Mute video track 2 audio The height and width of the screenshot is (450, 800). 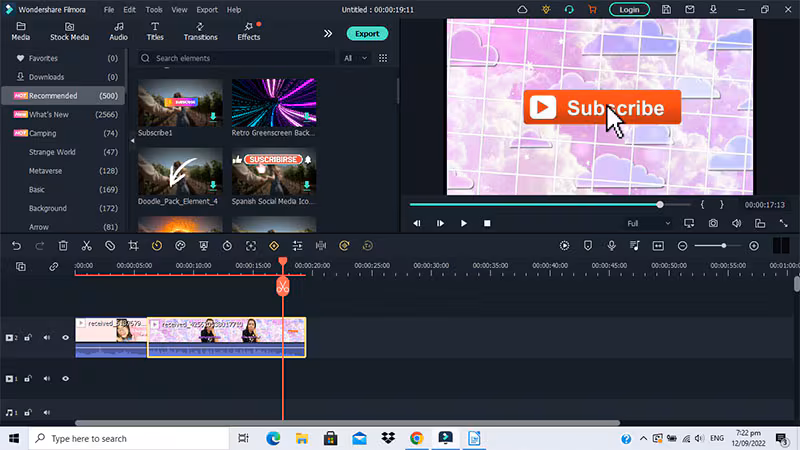pyautogui.click(x=46, y=338)
